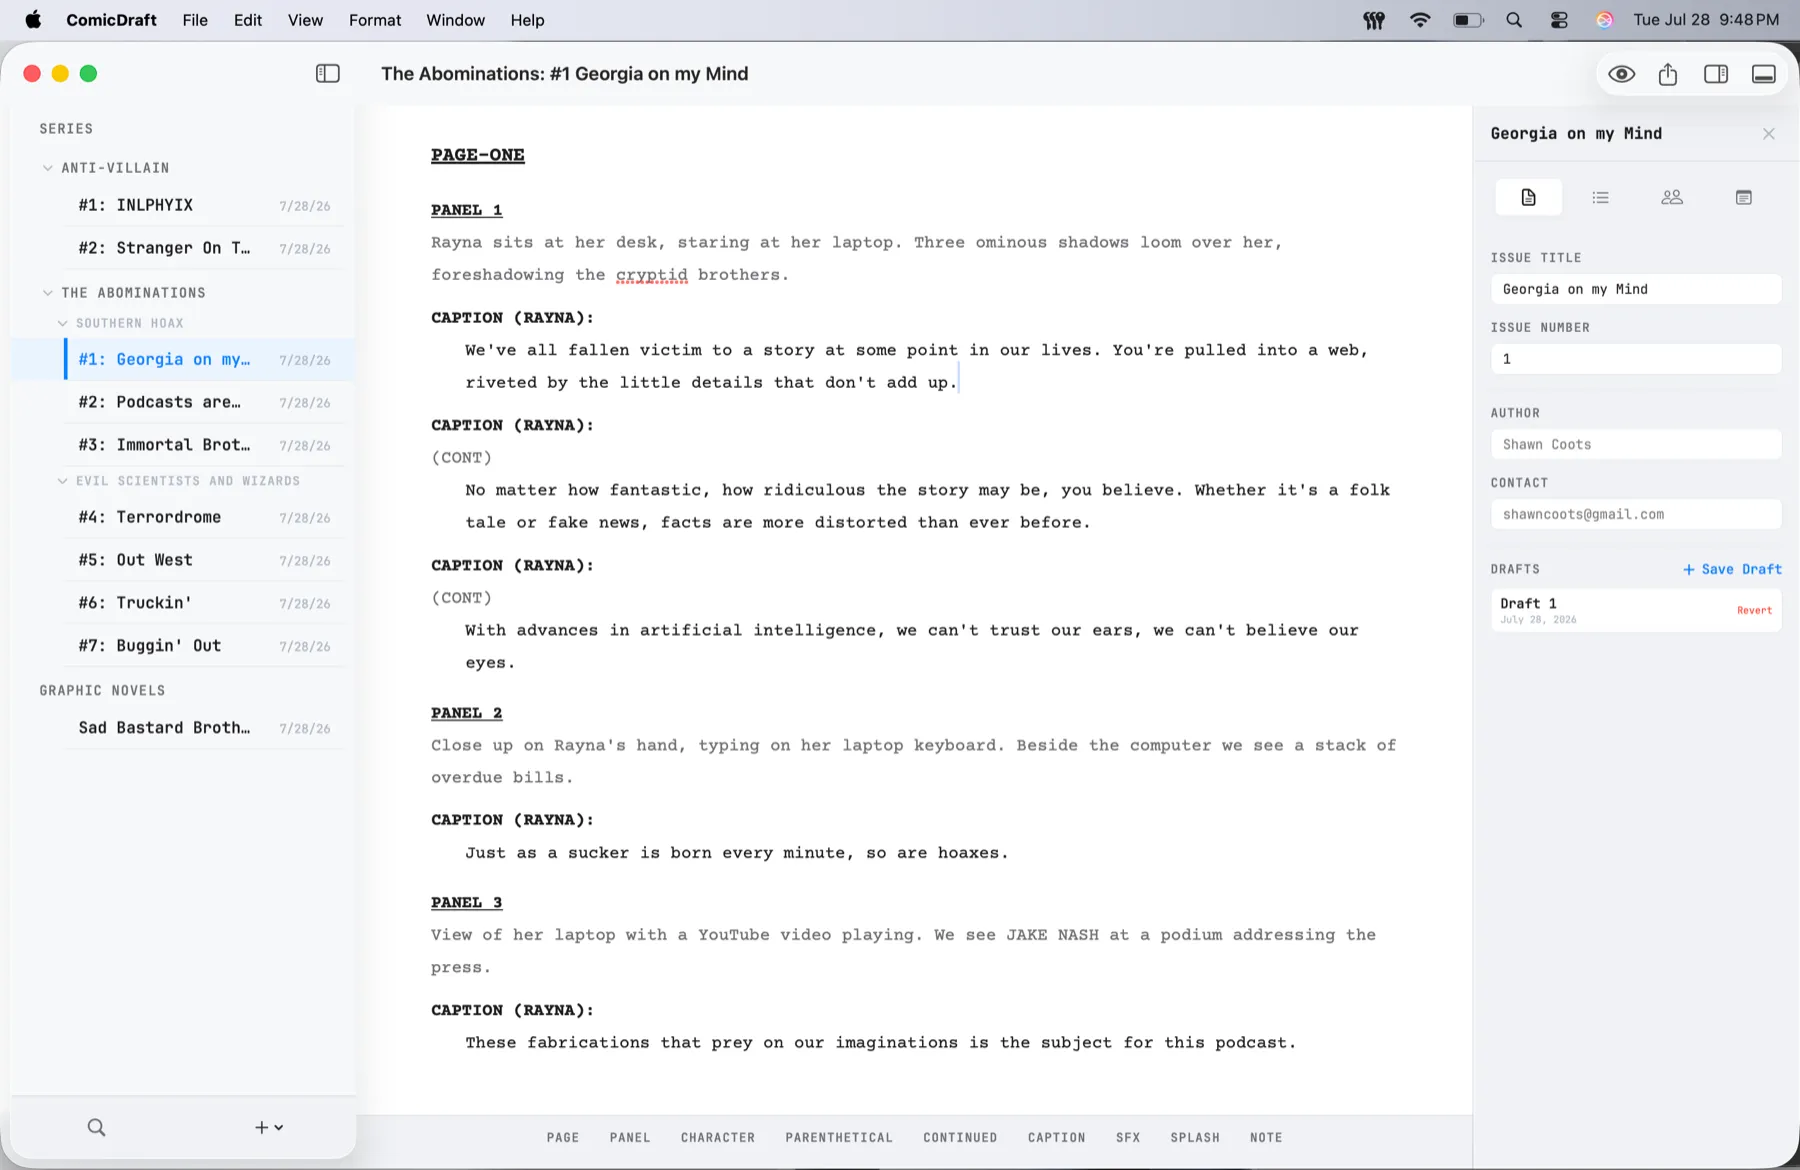The width and height of the screenshot is (1800, 1170).
Task: Switch to the outline list inspector tab
Action: point(1600,197)
